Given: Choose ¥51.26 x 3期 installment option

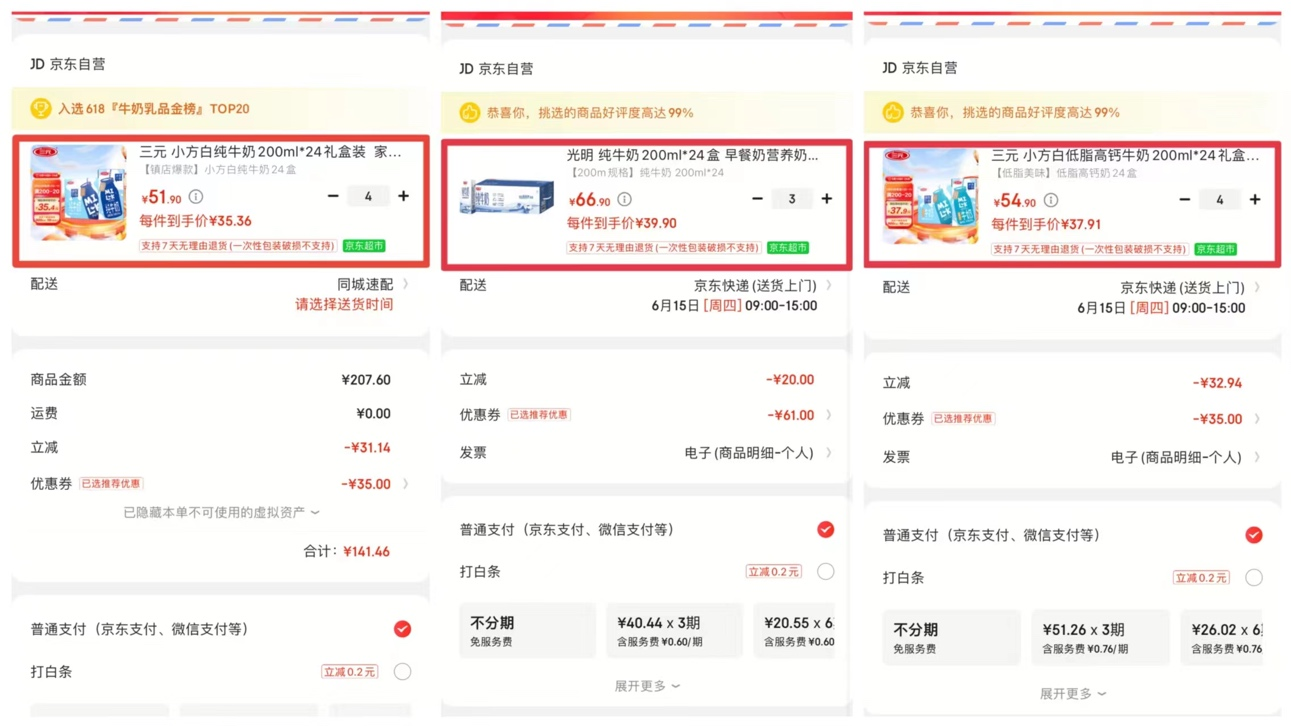Looking at the screenshot, I should (x=1099, y=637).
